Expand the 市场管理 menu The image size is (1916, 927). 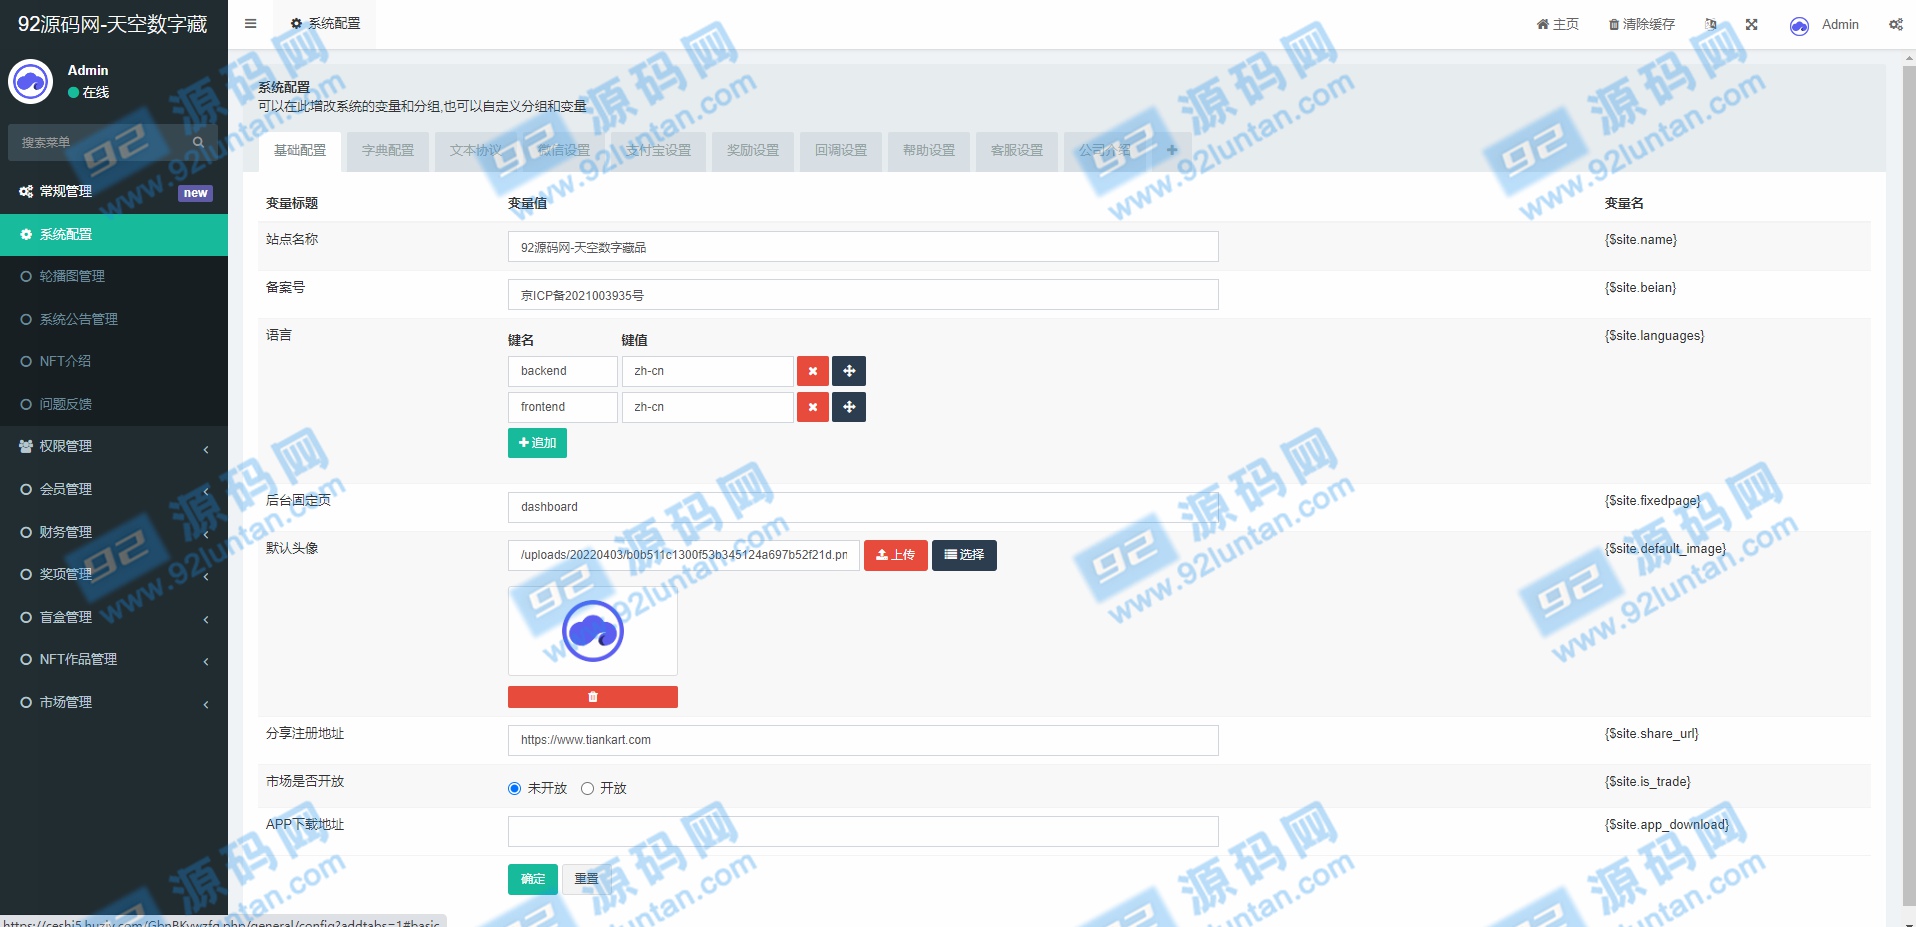[114, 702]
